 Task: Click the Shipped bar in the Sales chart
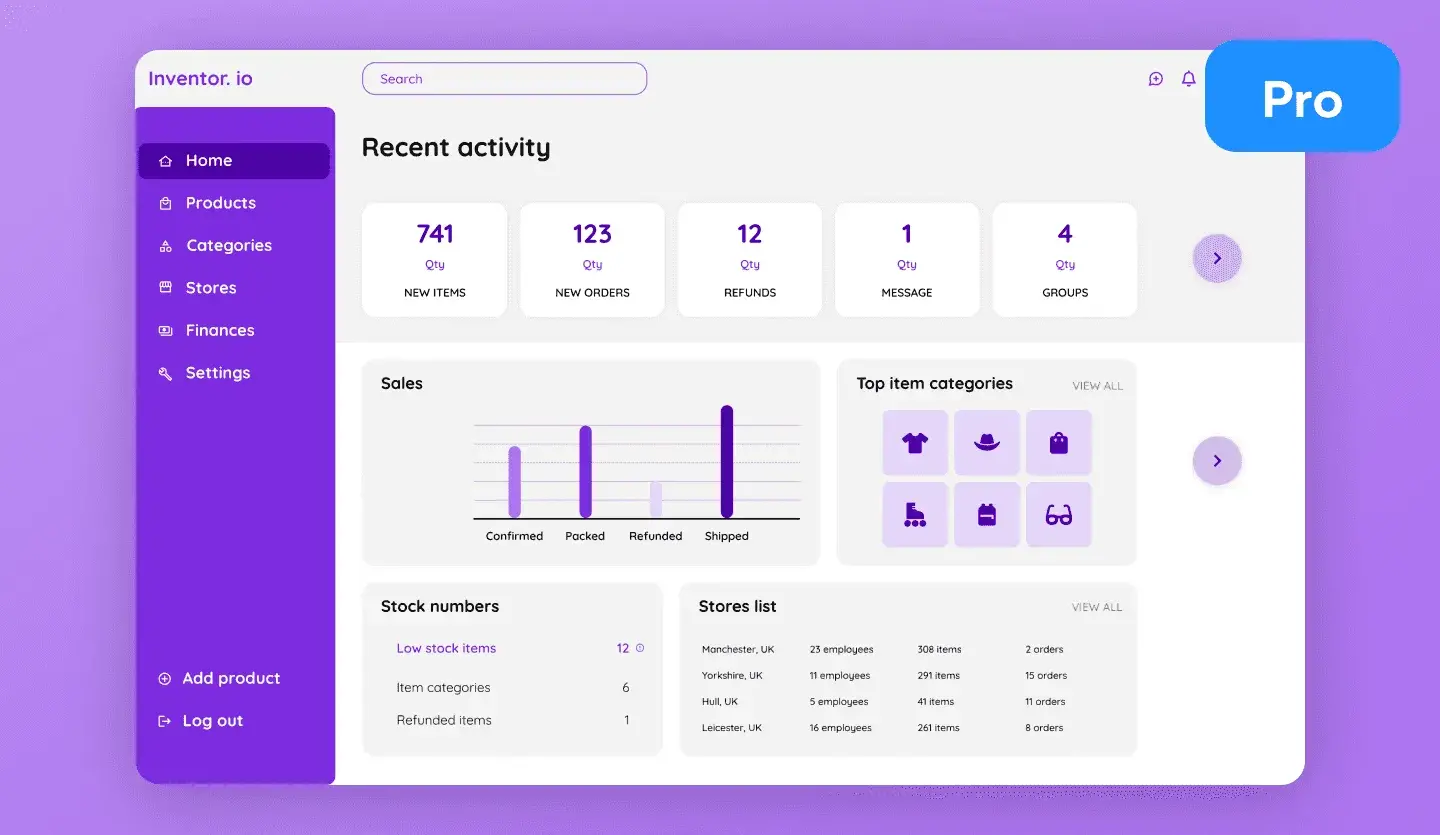coord(726,462)
